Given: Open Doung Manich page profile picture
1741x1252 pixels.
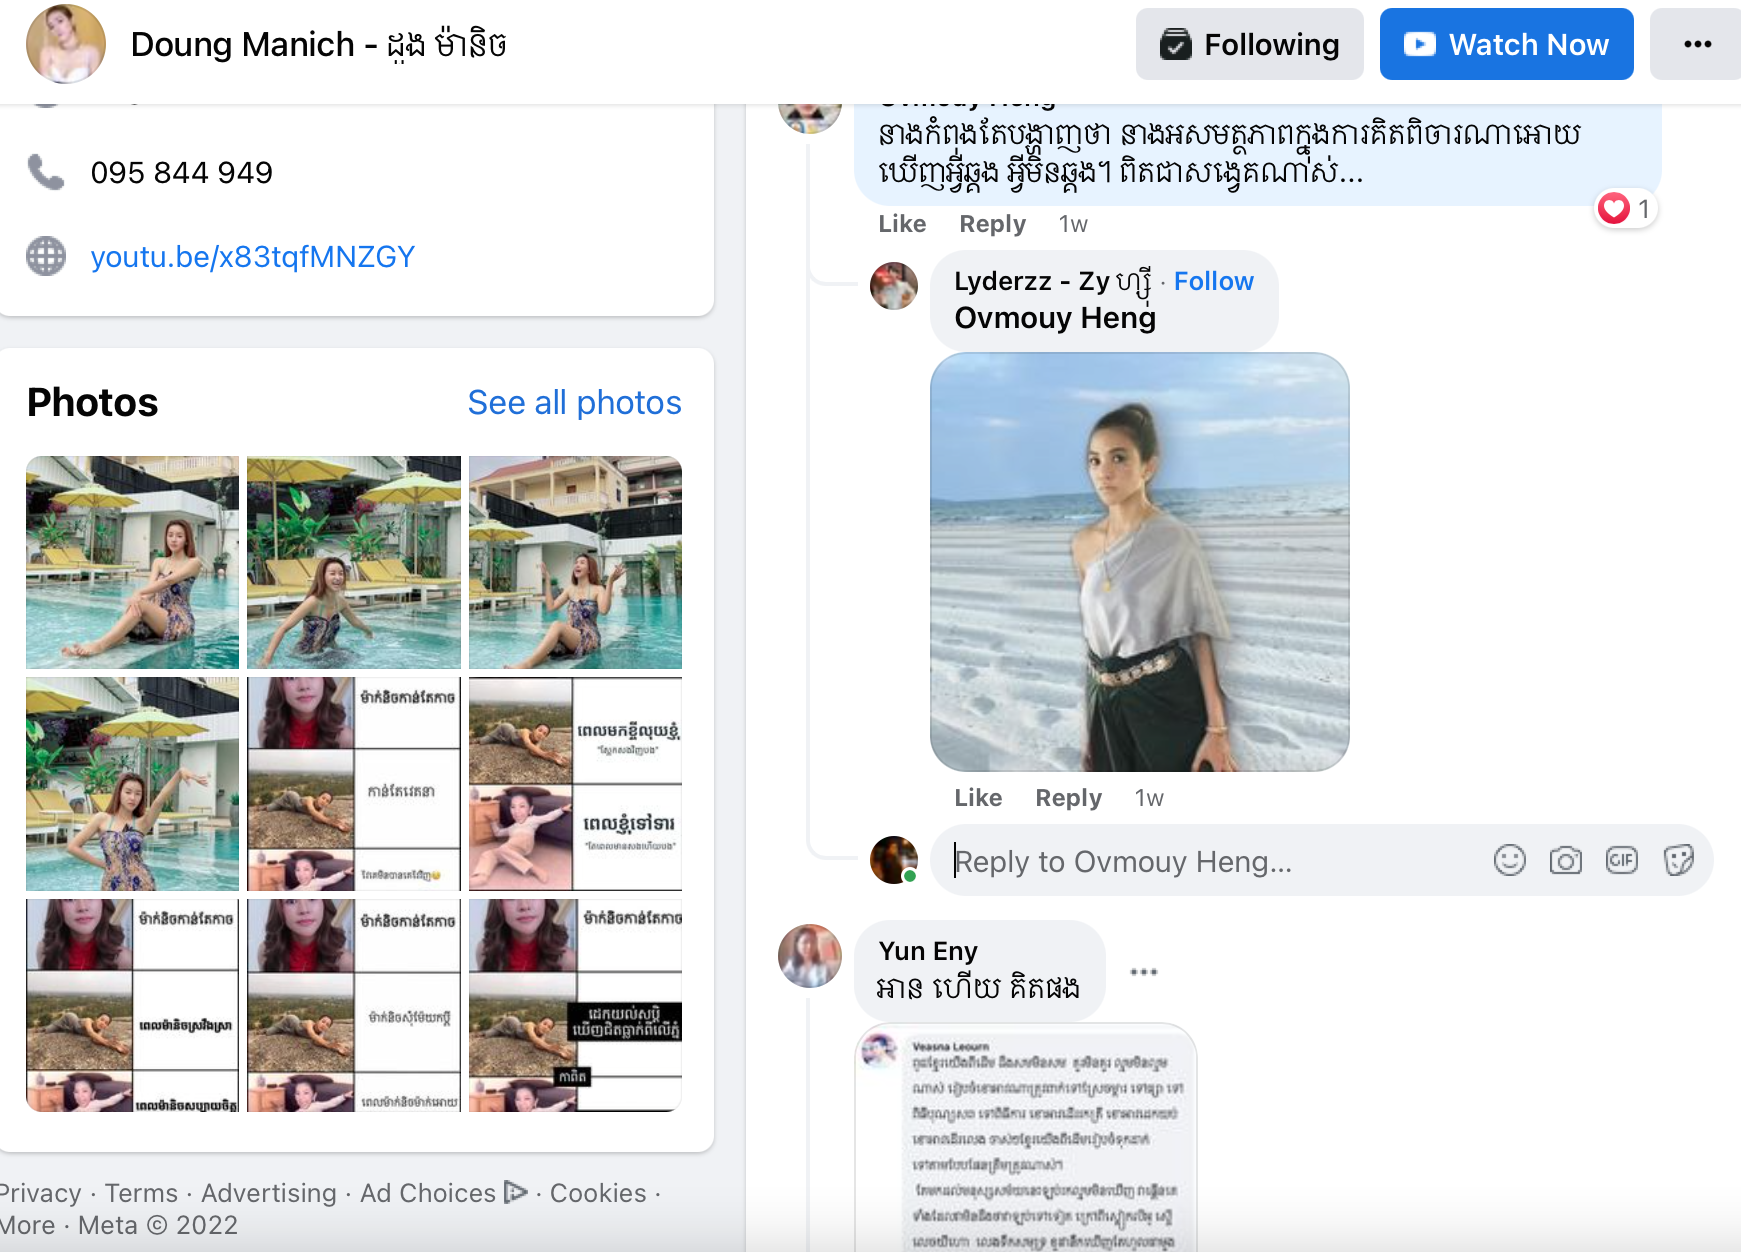Looking at the screenshot, I should point(66,44).
